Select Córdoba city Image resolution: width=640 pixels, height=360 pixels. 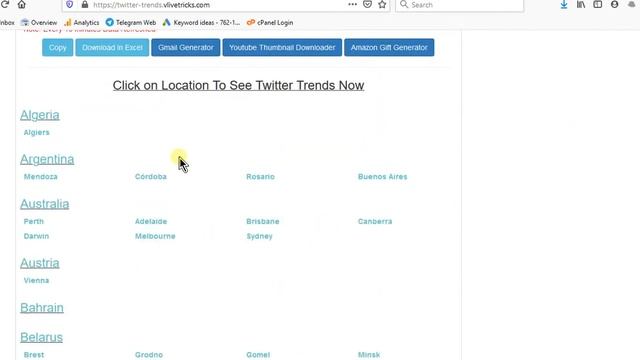(x=151, y=177)
